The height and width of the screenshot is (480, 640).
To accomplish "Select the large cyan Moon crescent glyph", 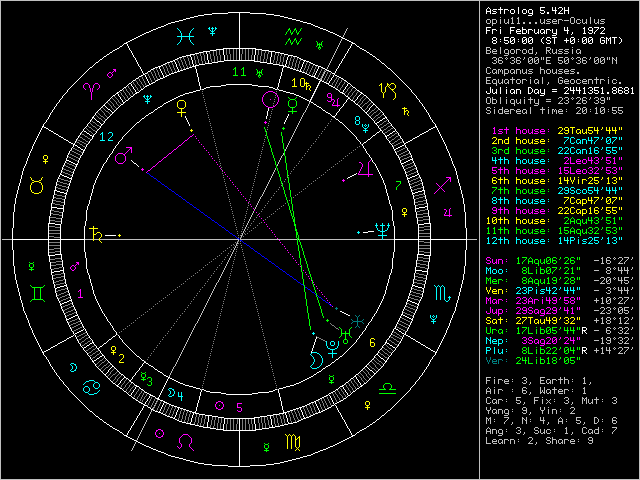I will 316,361.
